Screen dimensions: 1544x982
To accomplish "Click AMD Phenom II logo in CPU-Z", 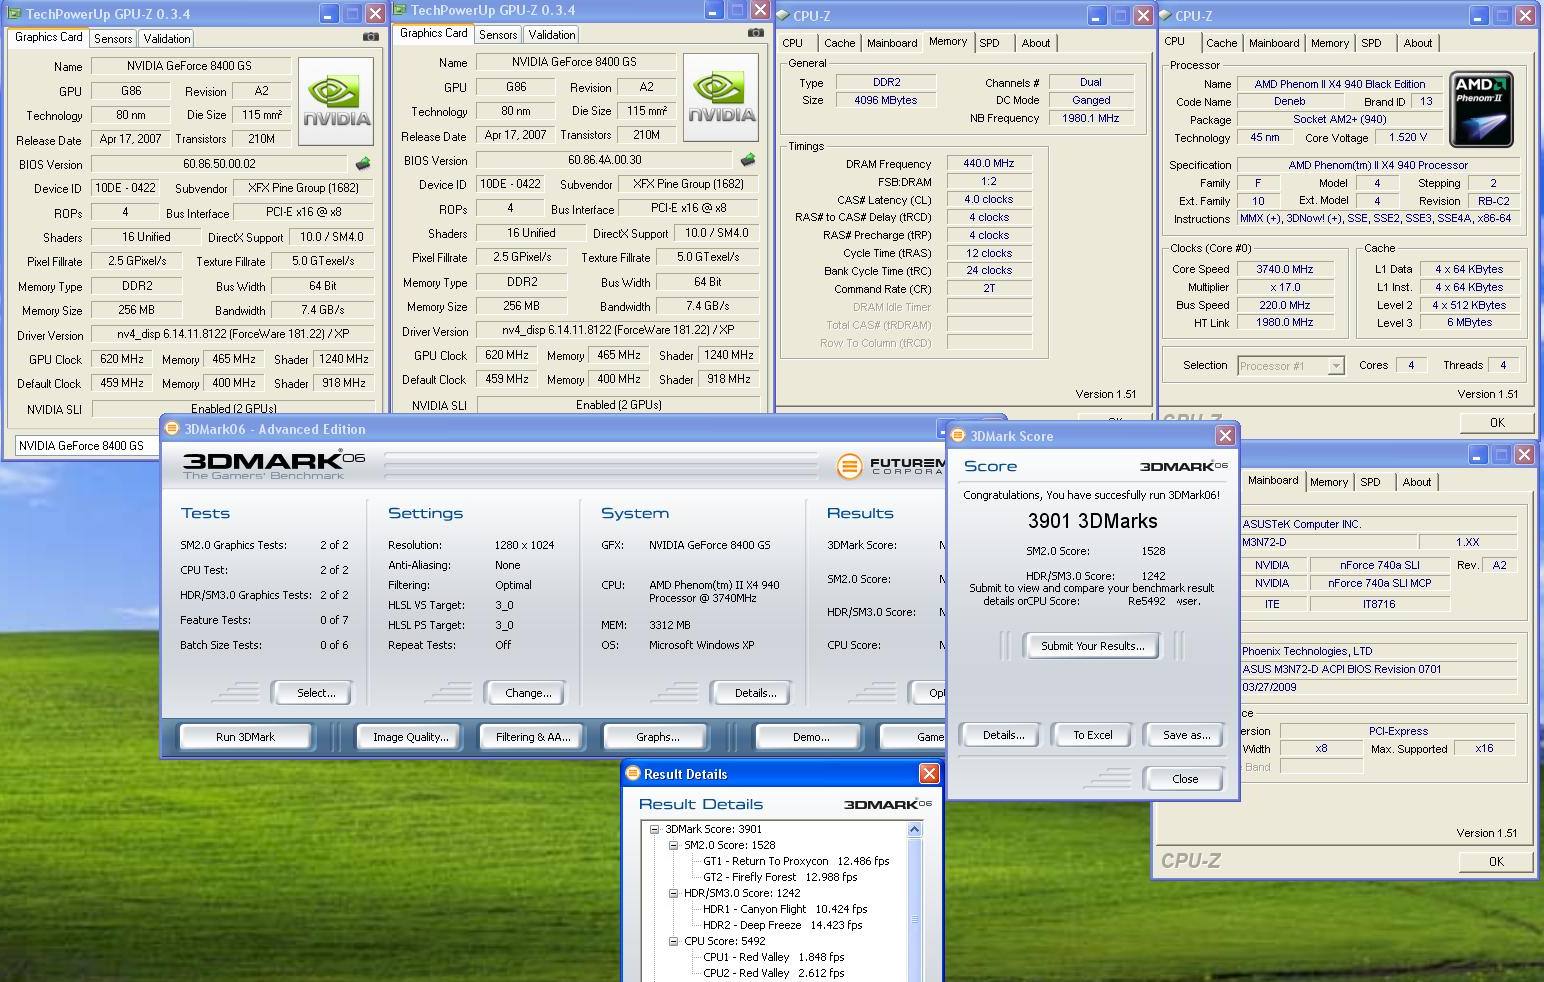I will [x=1480, y=109].
